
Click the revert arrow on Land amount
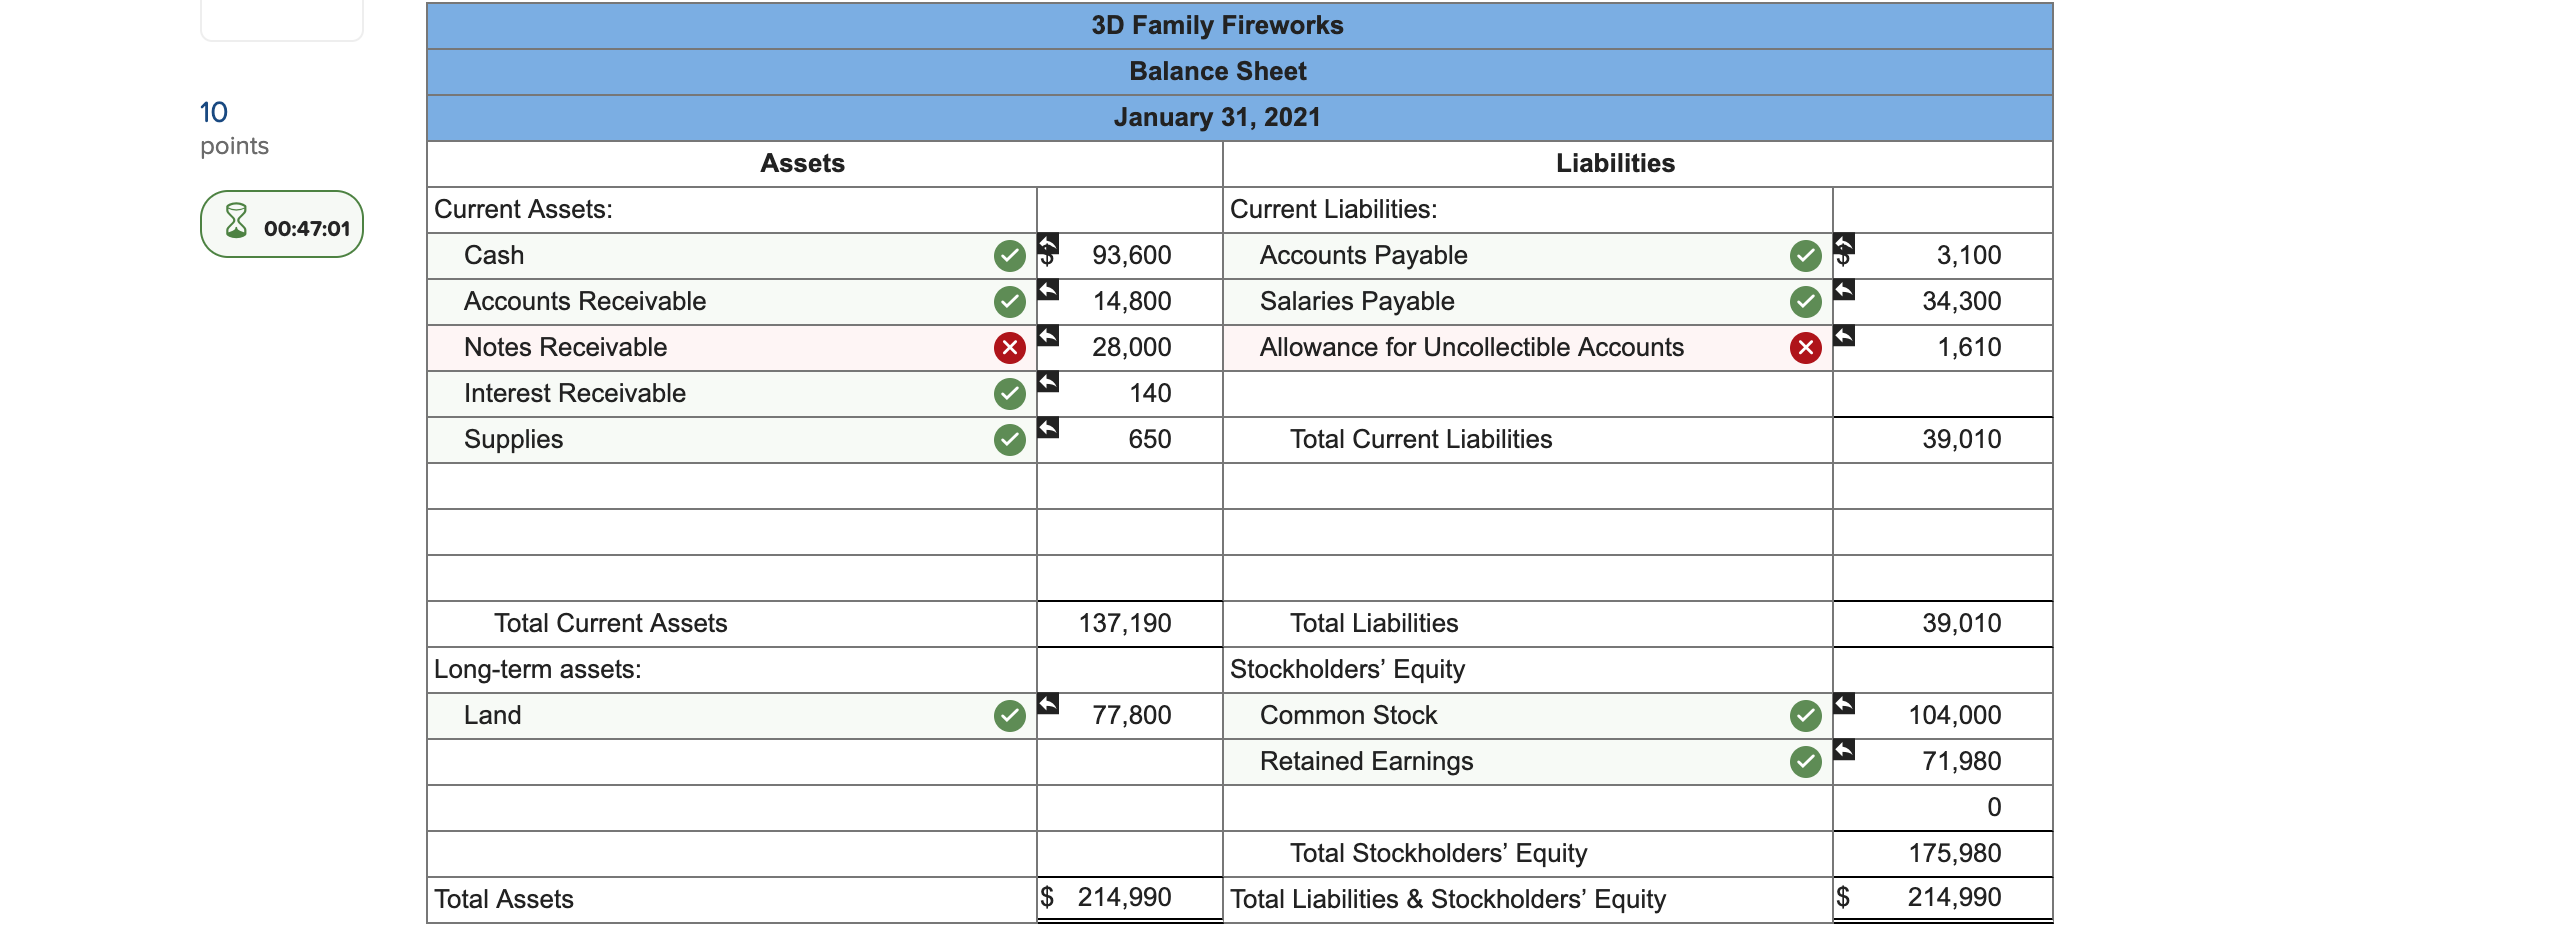pyautogui.click(x=1048, y=704)
